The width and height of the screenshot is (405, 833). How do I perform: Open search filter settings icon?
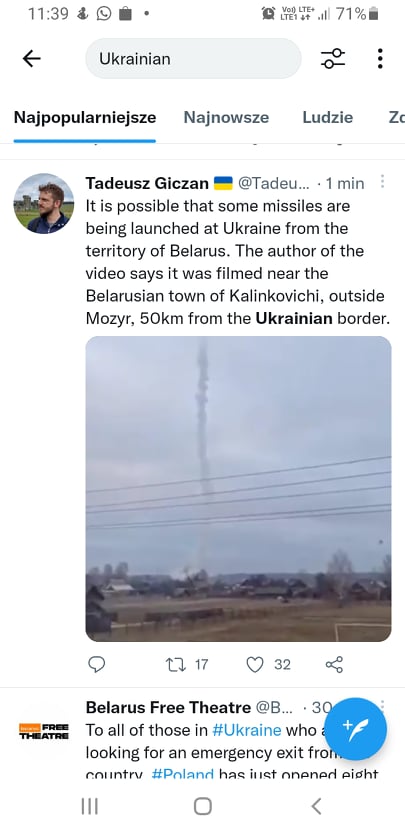click(333, 58)
